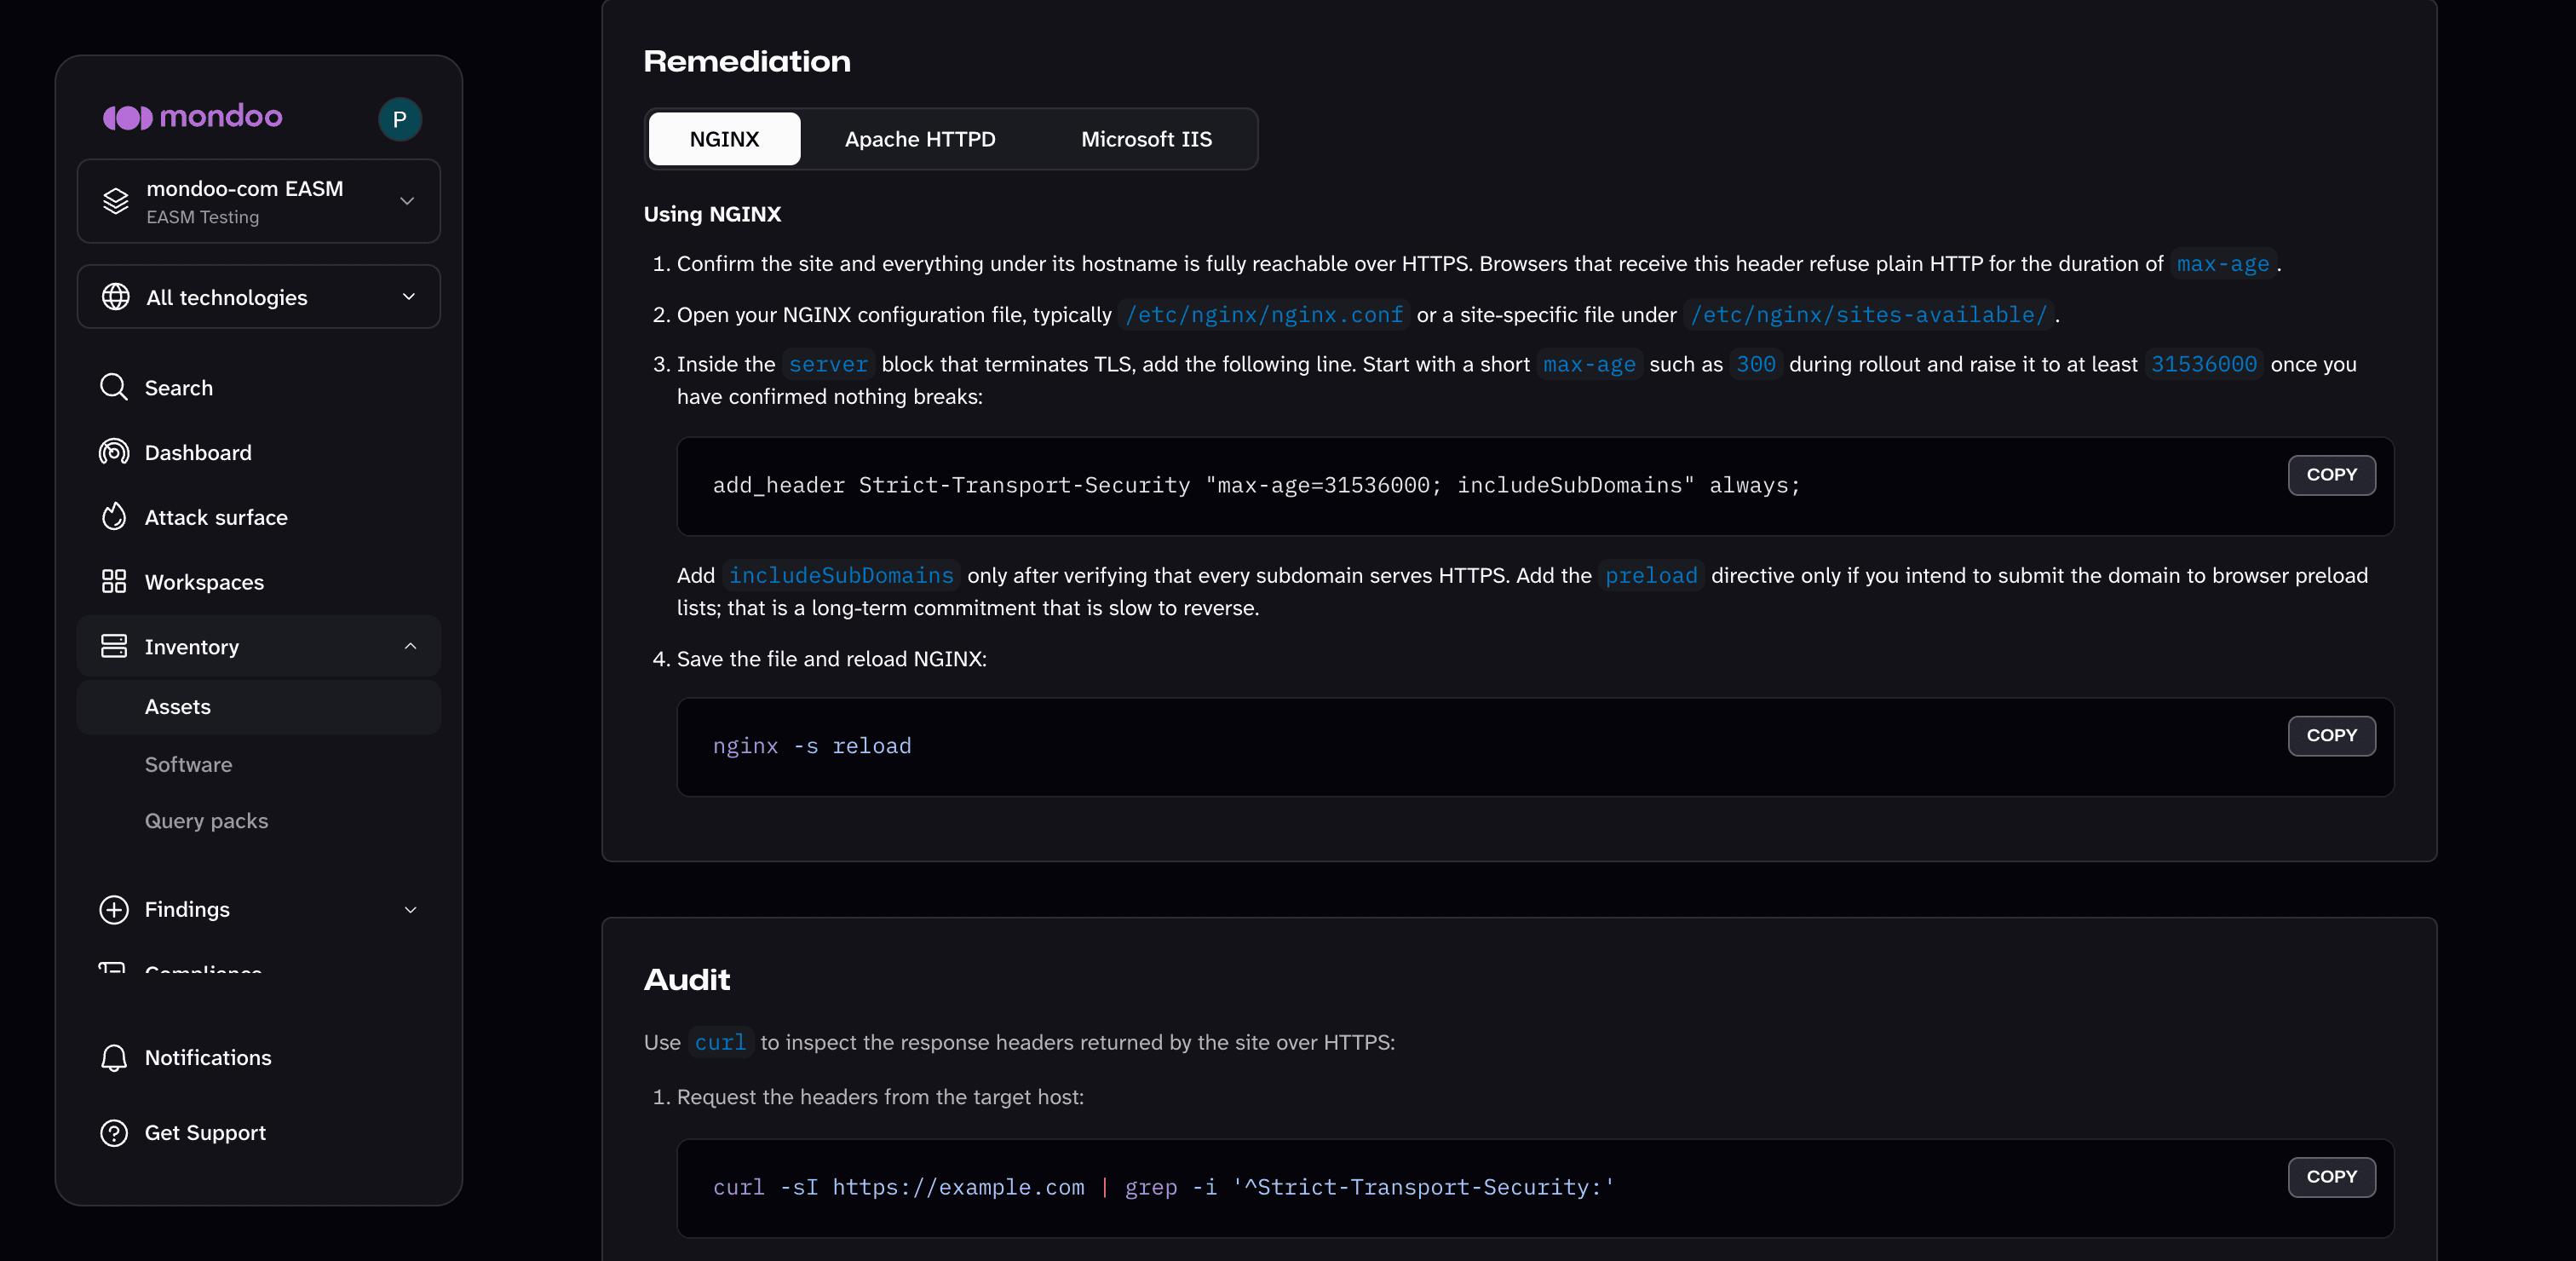Viewport: 2576px width, 1261px height.
Task: Click the Remediation heading
Action: point(747,61)
